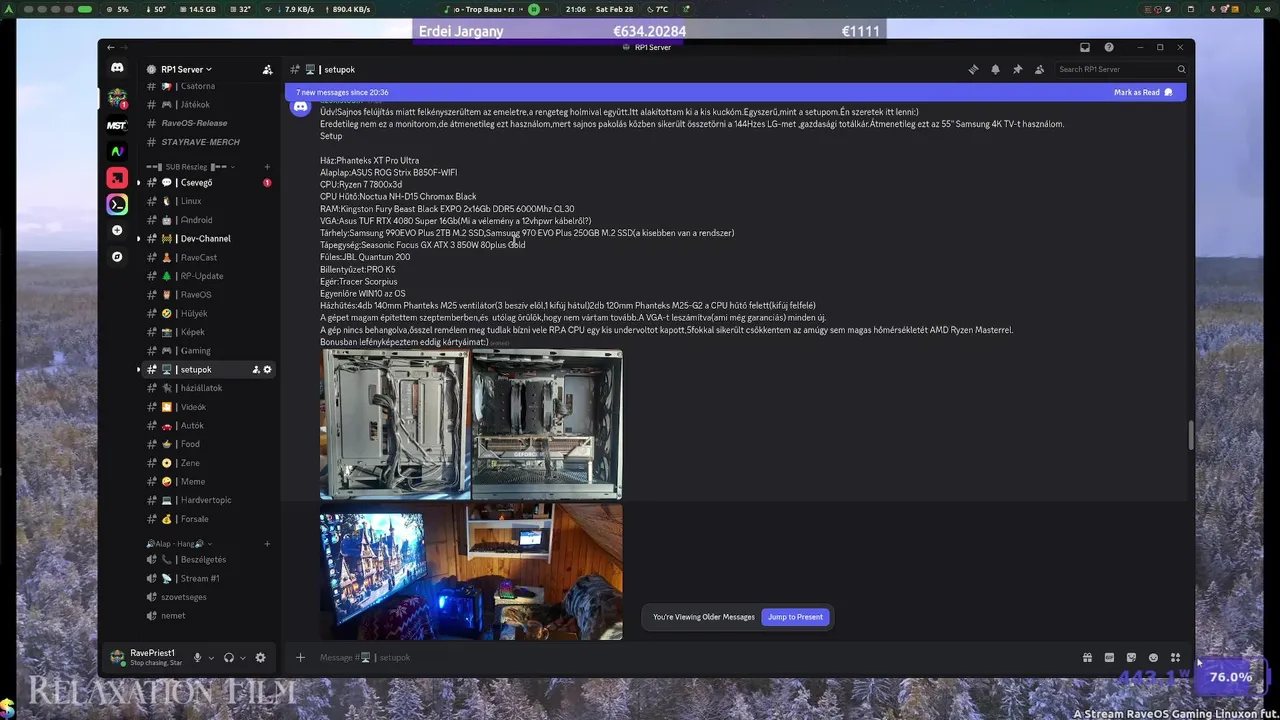The image size is (1280, 720).
Task: Click the chat scrollbar thumb
Action: coord(1190,436)
